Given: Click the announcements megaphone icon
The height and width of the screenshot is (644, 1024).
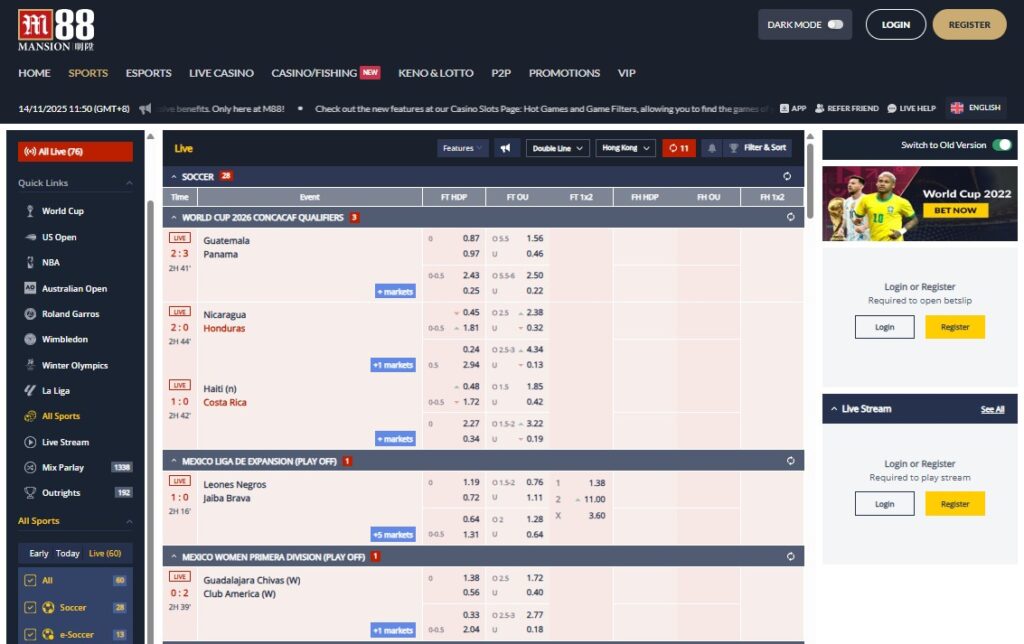Looking at the screenshot, I should pyautogui.click(x=506, y=147).
